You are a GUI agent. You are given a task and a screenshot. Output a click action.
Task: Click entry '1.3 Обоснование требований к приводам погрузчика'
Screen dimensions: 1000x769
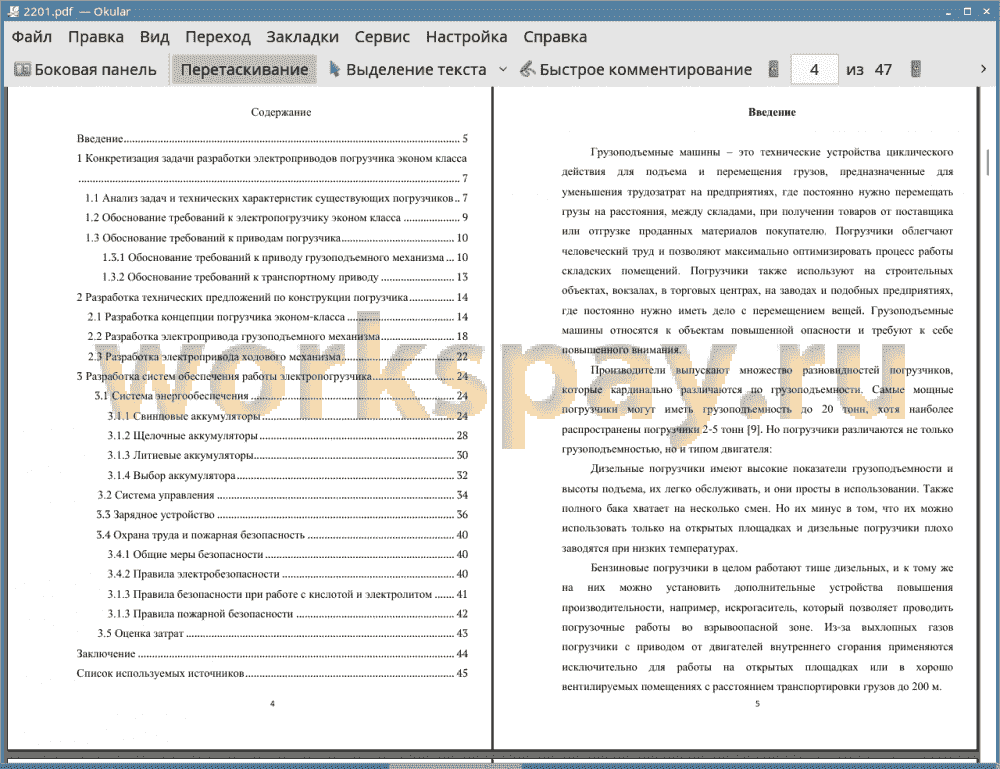[x=277, y=238]
